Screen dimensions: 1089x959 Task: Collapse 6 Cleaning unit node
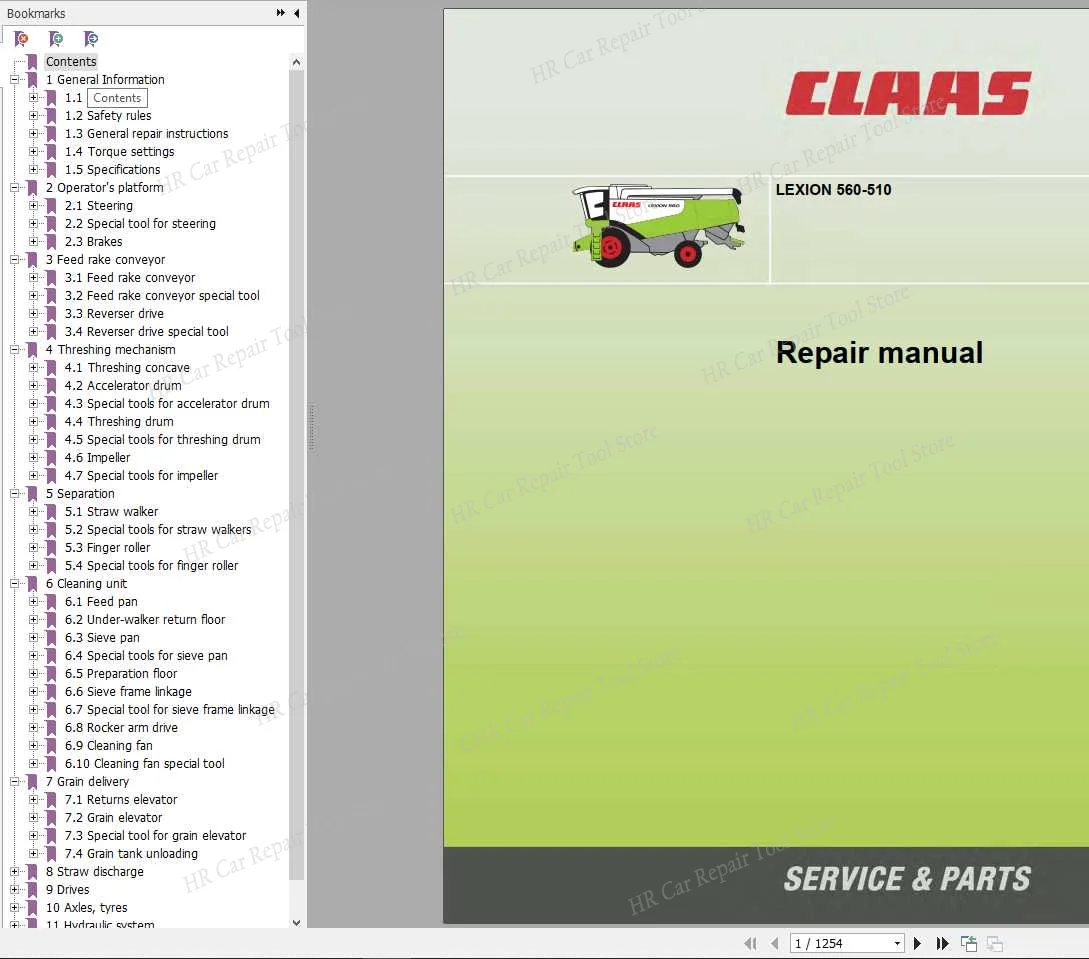(15, 583)
